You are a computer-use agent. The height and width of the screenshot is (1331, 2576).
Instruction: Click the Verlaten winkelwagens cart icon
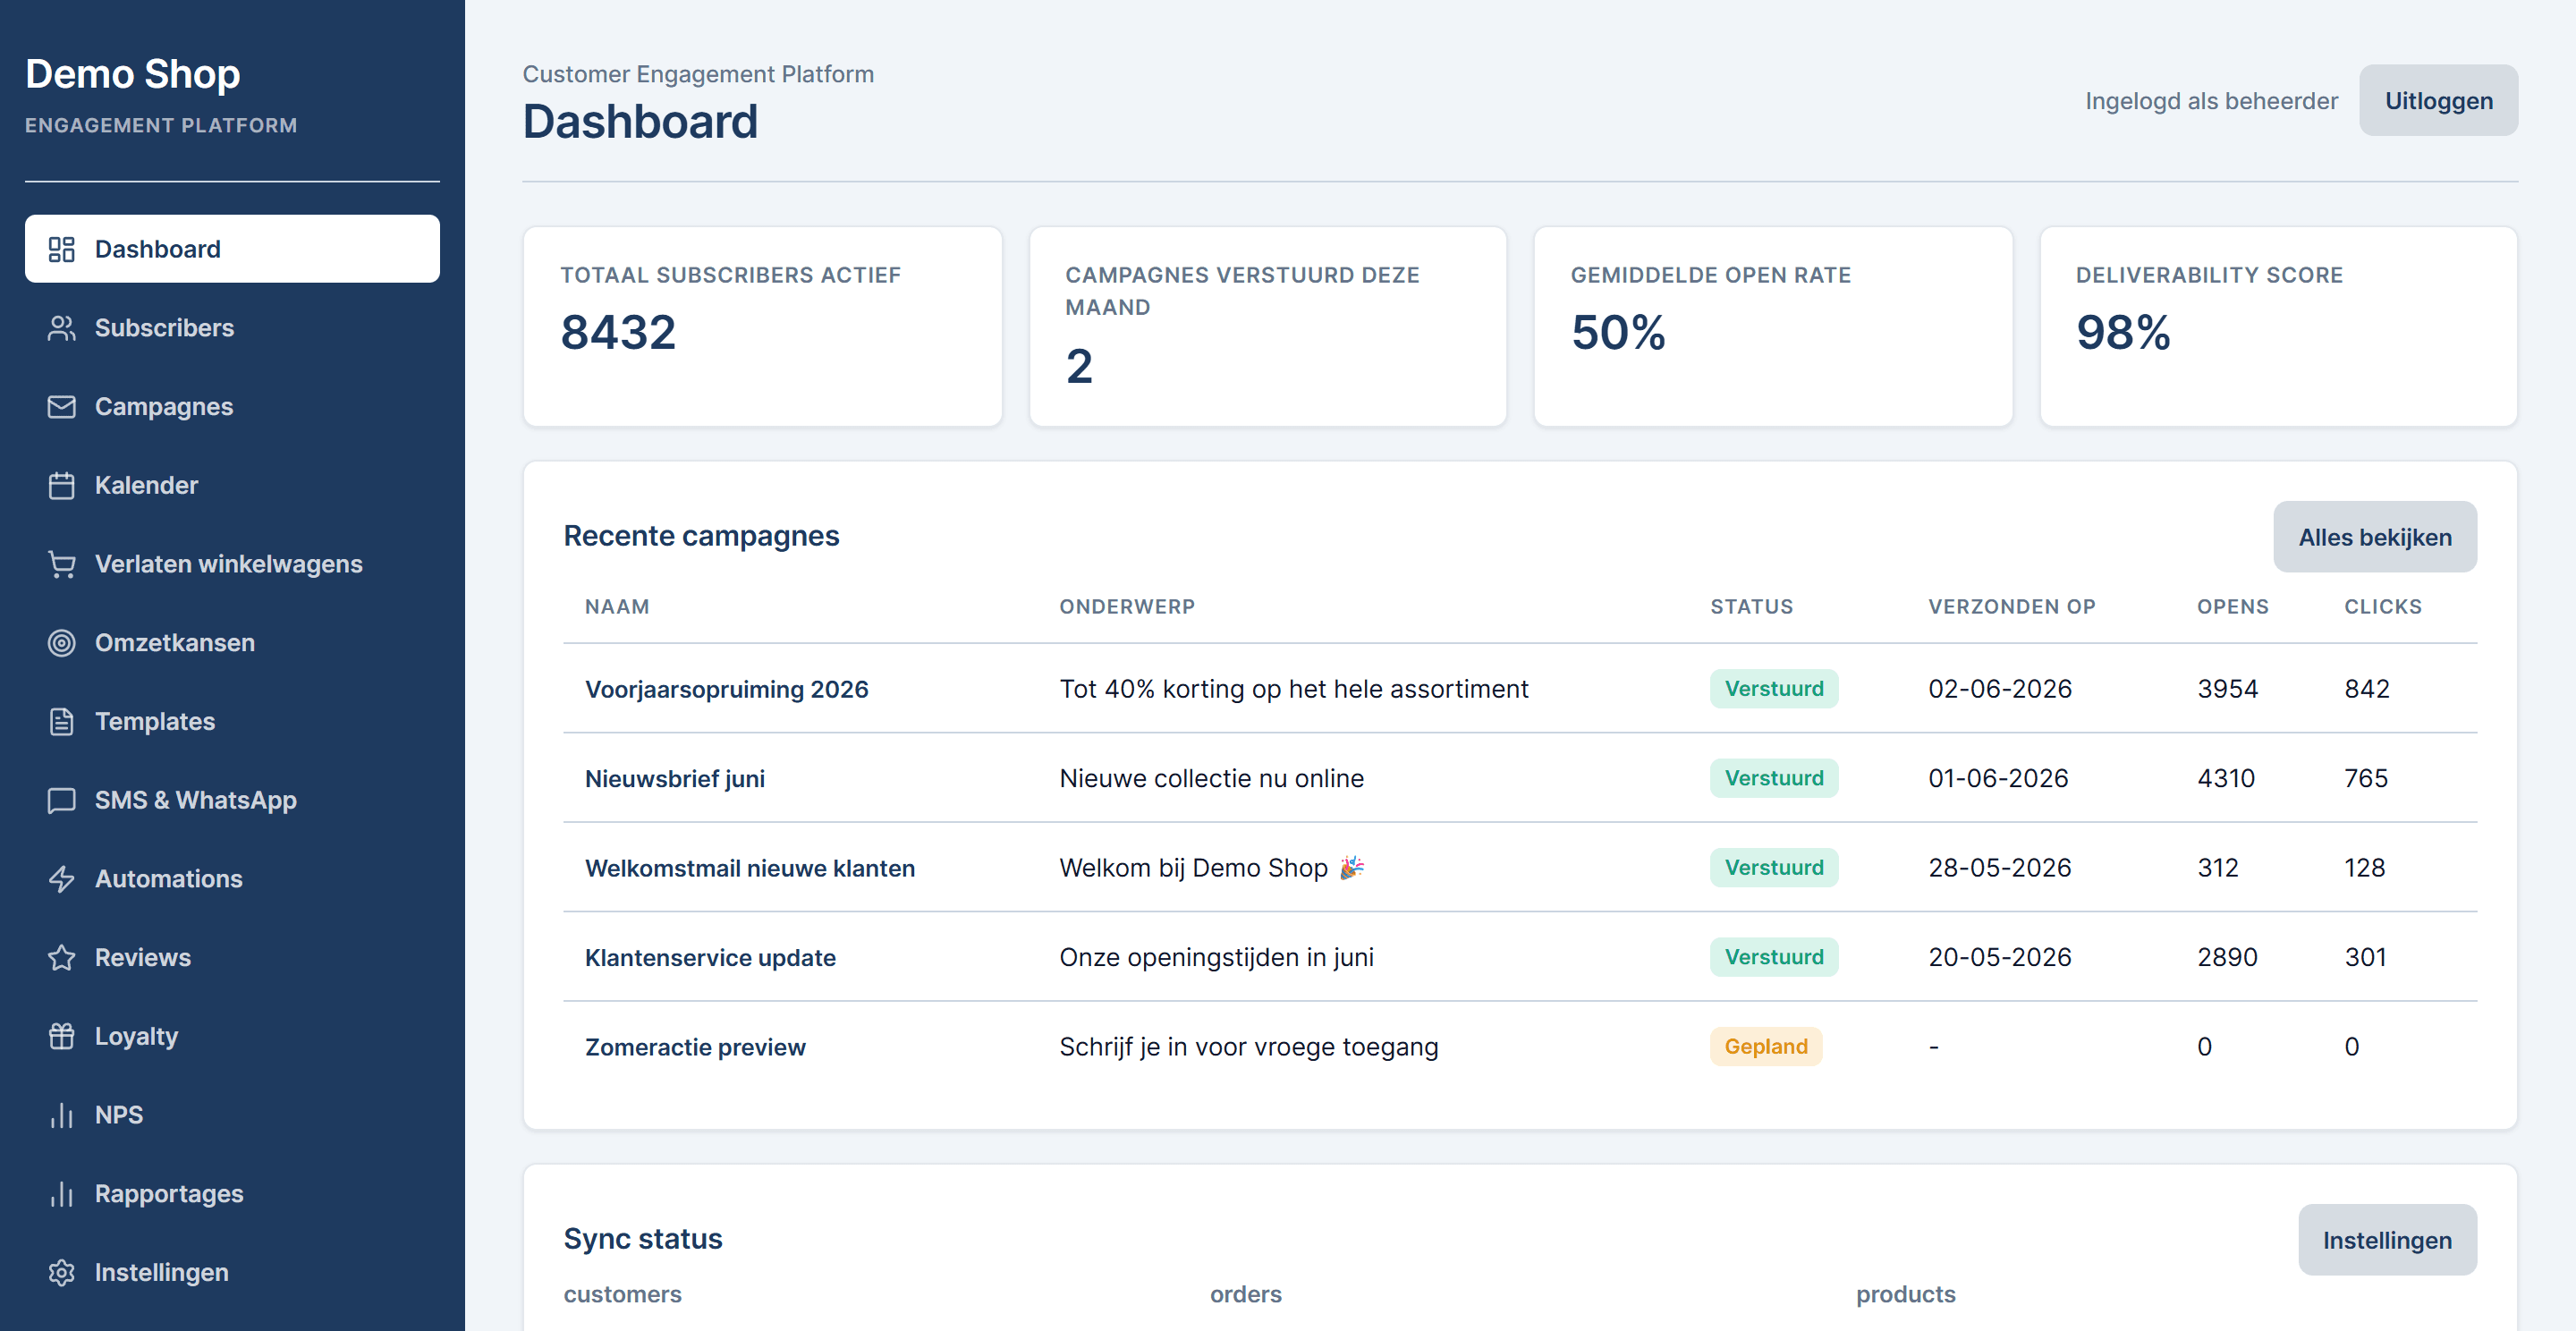coord(62,564)
